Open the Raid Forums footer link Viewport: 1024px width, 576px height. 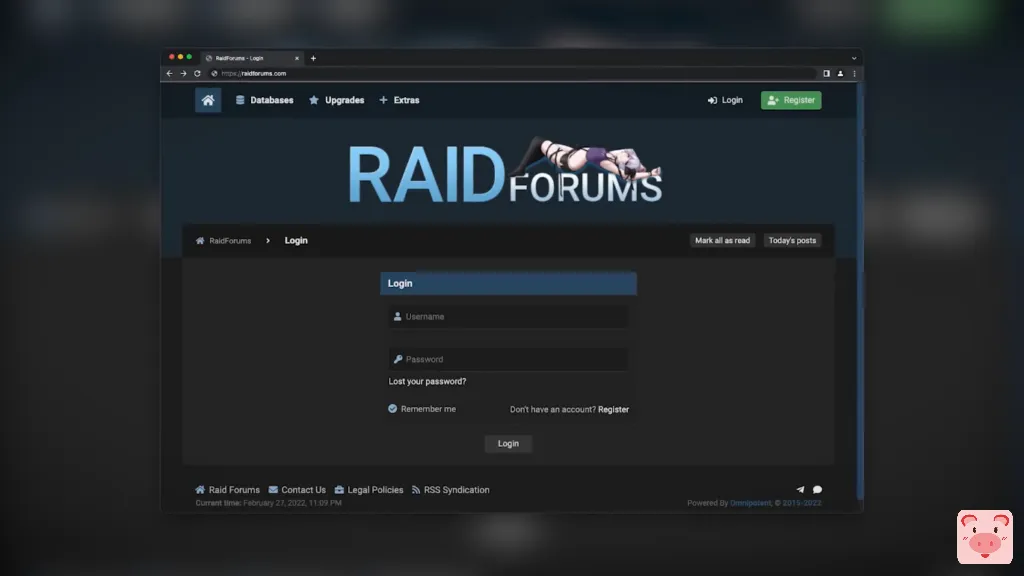pos(227,490)
